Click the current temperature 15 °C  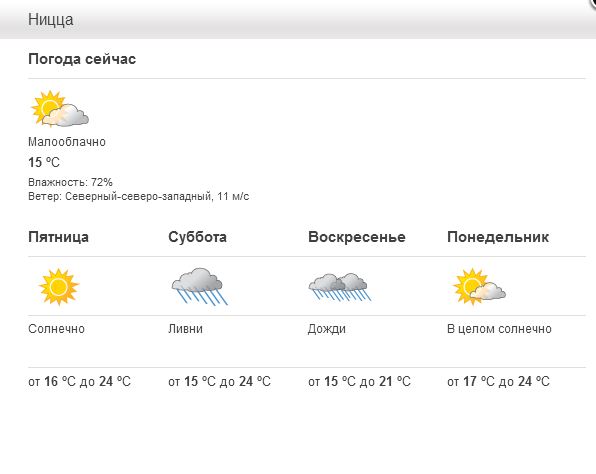tap(44, 163)
